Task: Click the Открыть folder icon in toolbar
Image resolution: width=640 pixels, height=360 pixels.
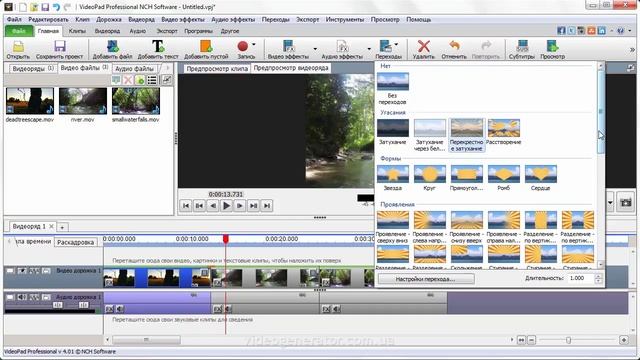Action: pos(18,46)
